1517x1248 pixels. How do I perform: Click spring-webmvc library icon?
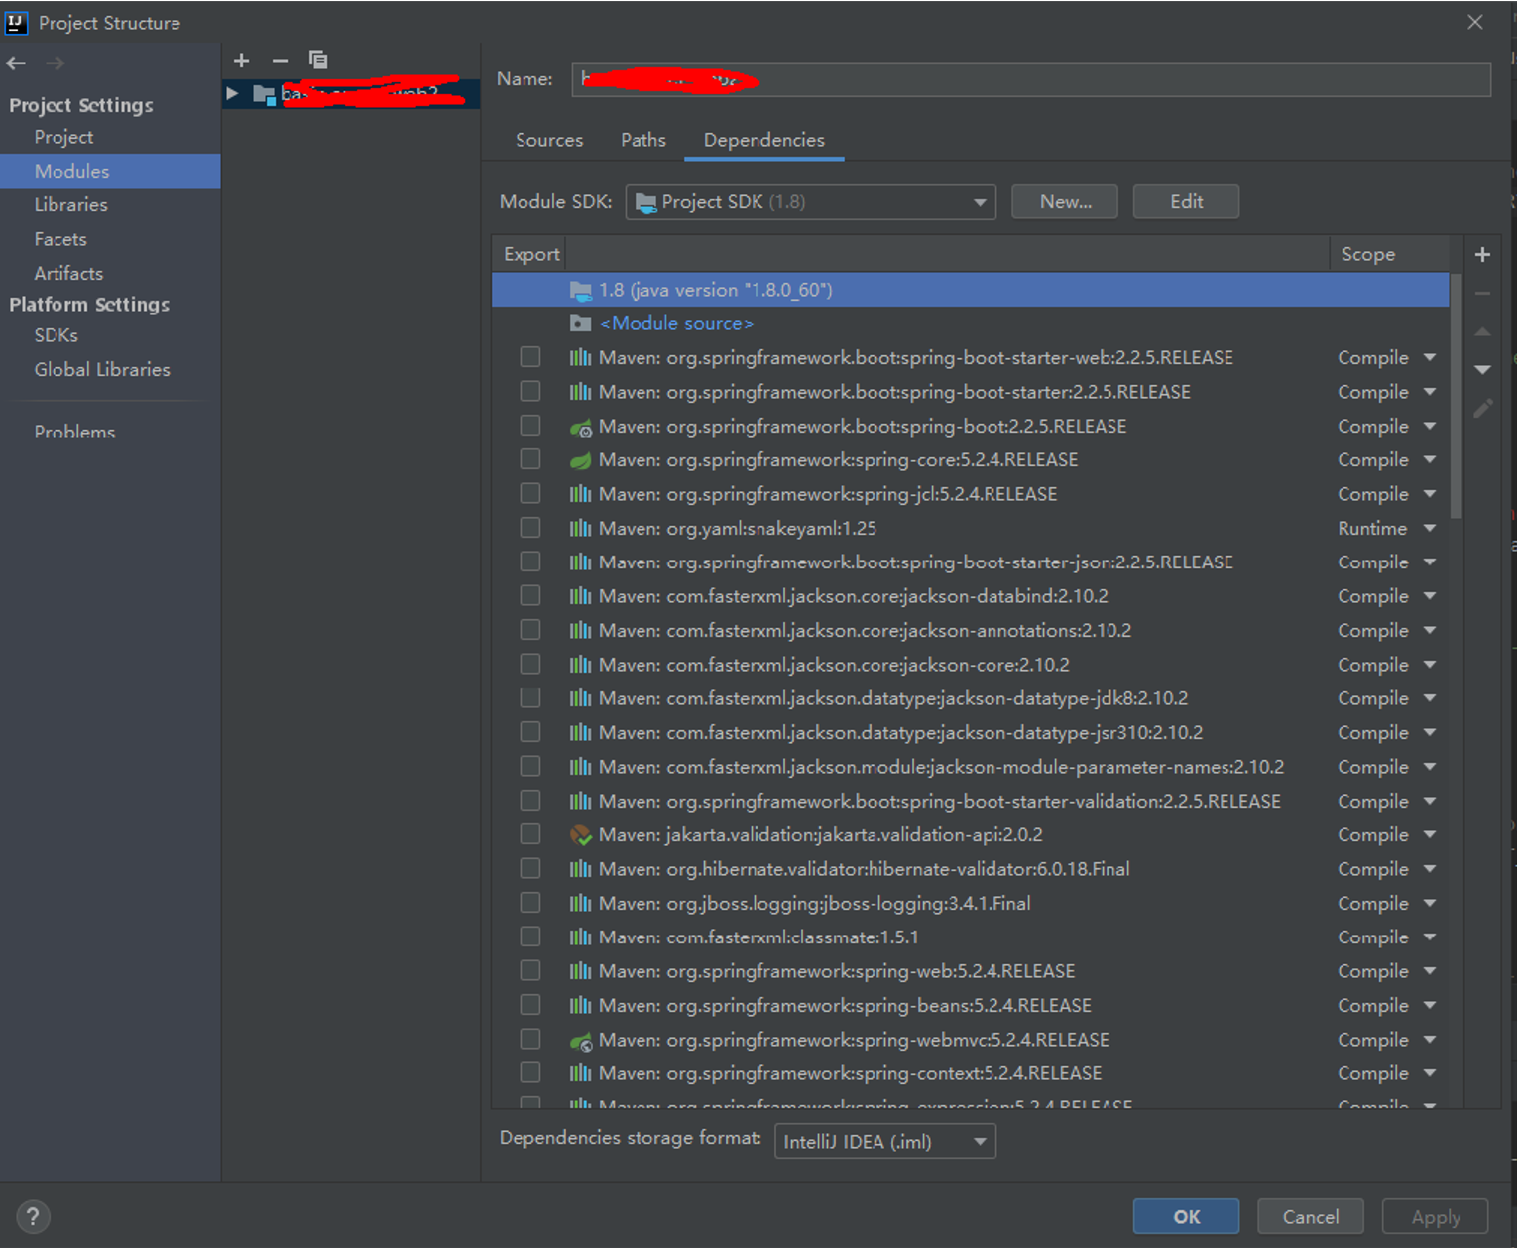point(580,1041)
